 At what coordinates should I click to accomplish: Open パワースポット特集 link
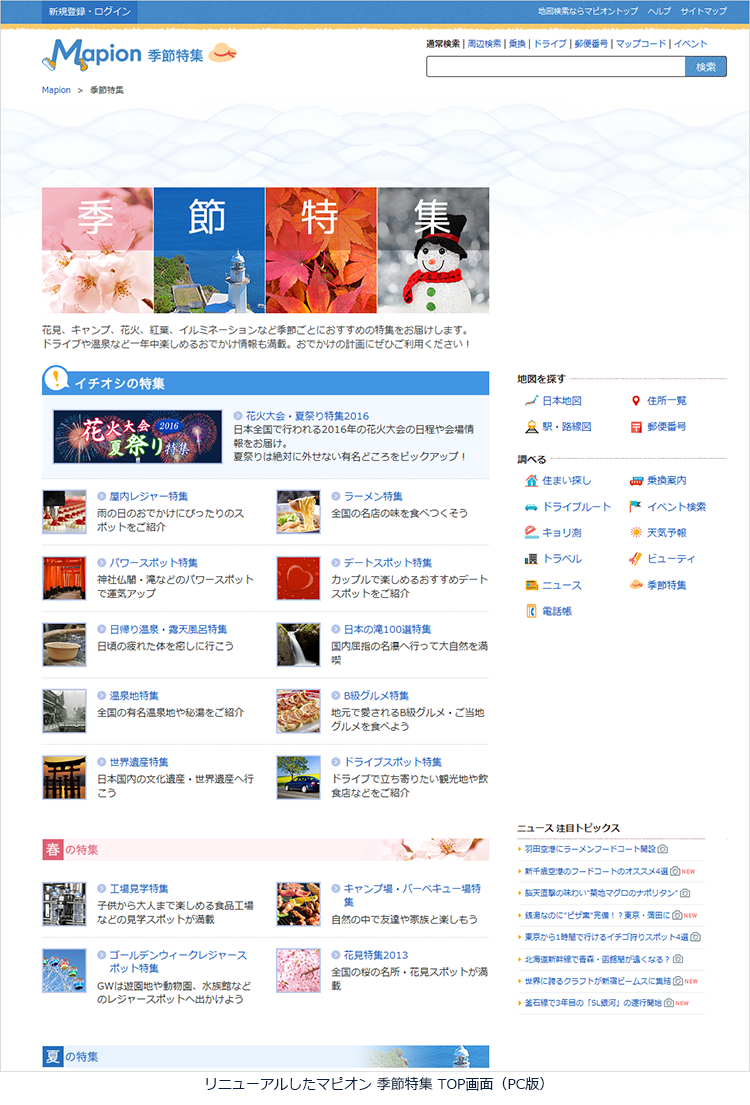(x=154, y=562)
